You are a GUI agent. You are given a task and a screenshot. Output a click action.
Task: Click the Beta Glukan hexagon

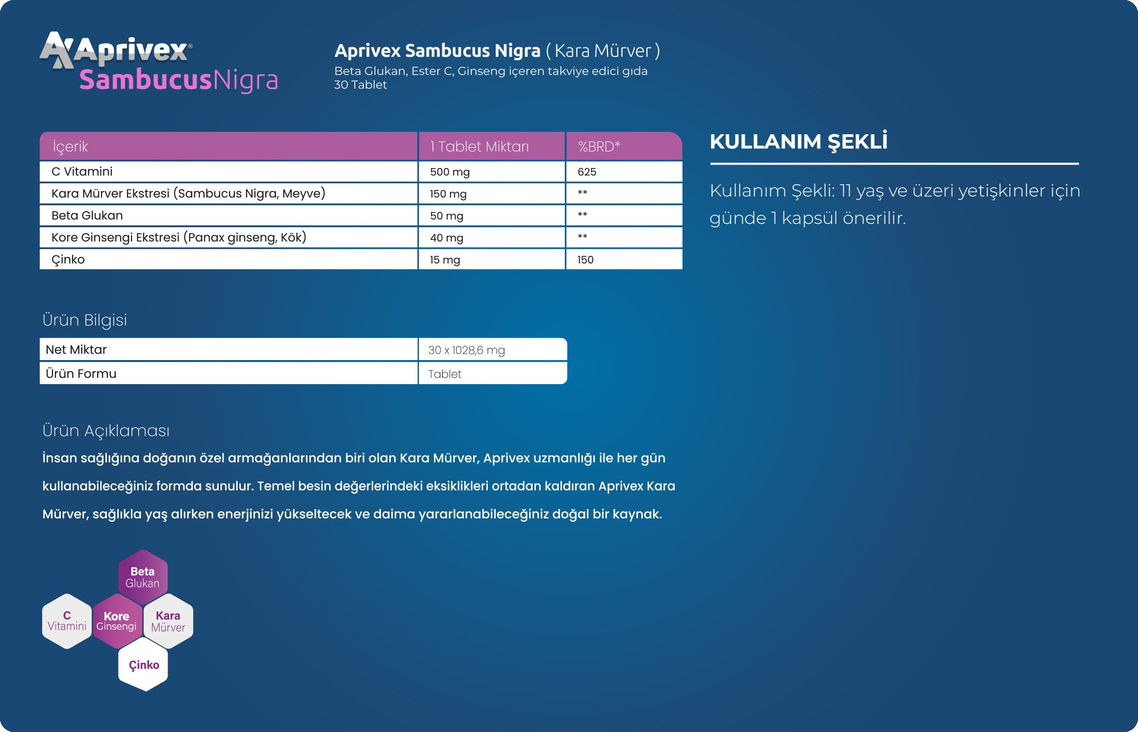(143, 577)
